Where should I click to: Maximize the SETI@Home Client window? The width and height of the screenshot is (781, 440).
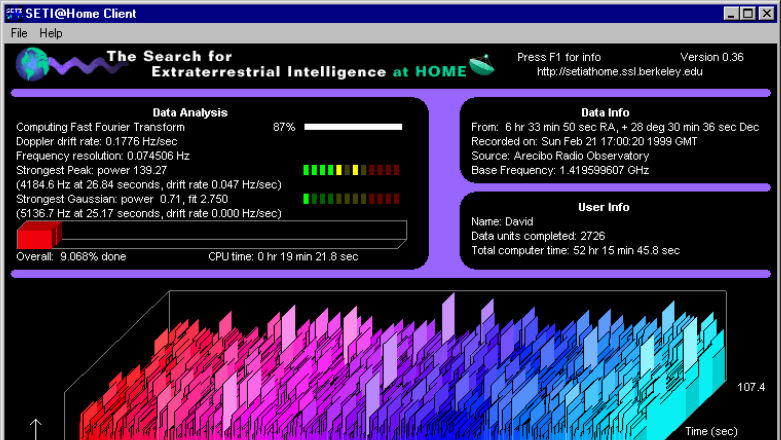point(748,13)
